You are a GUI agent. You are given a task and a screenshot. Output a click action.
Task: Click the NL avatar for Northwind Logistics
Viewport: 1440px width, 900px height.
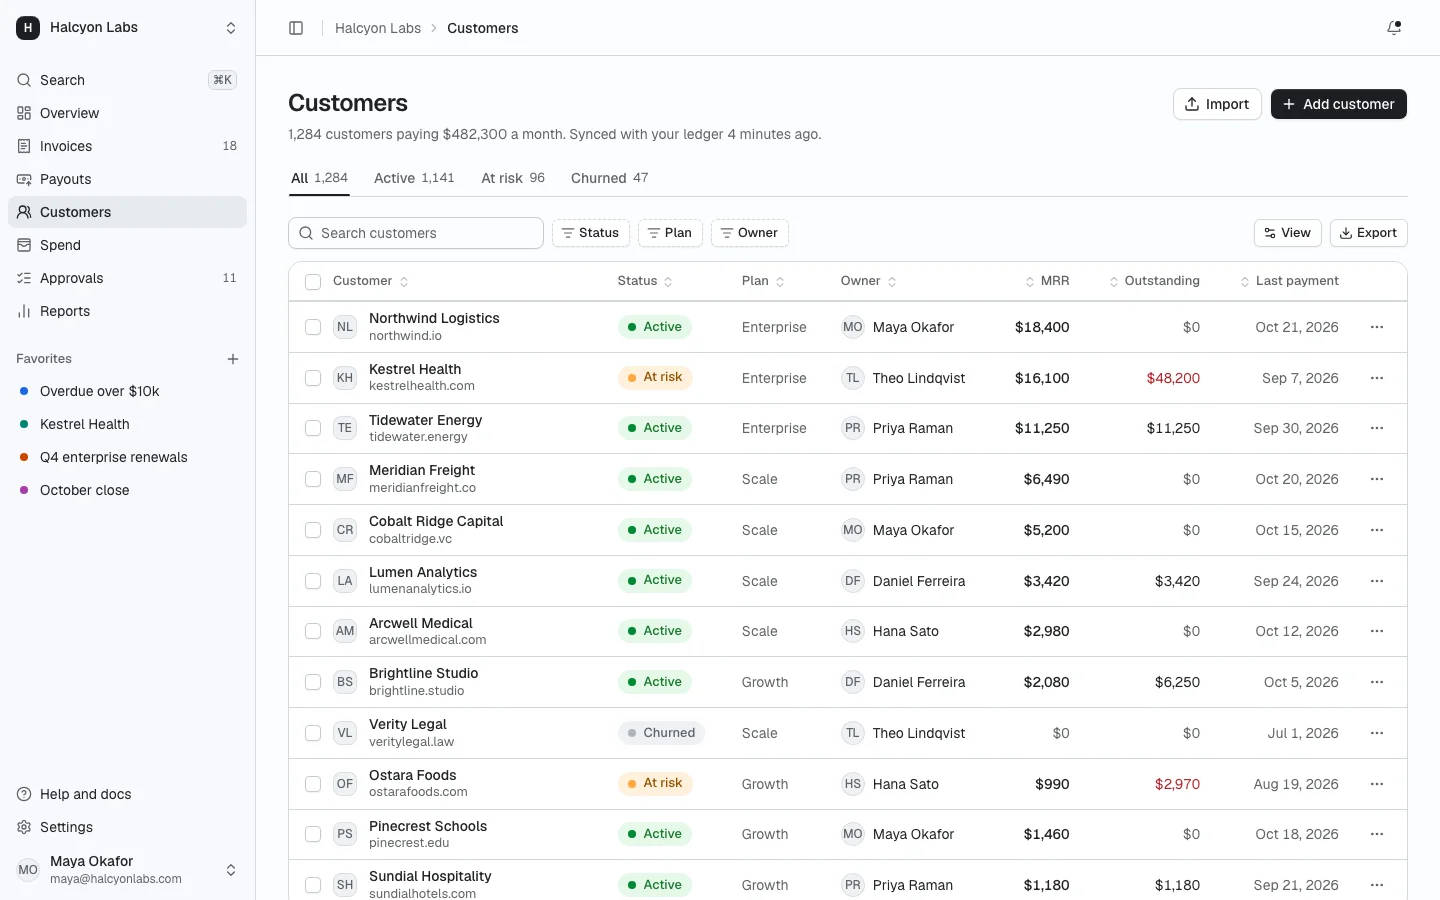345,327
